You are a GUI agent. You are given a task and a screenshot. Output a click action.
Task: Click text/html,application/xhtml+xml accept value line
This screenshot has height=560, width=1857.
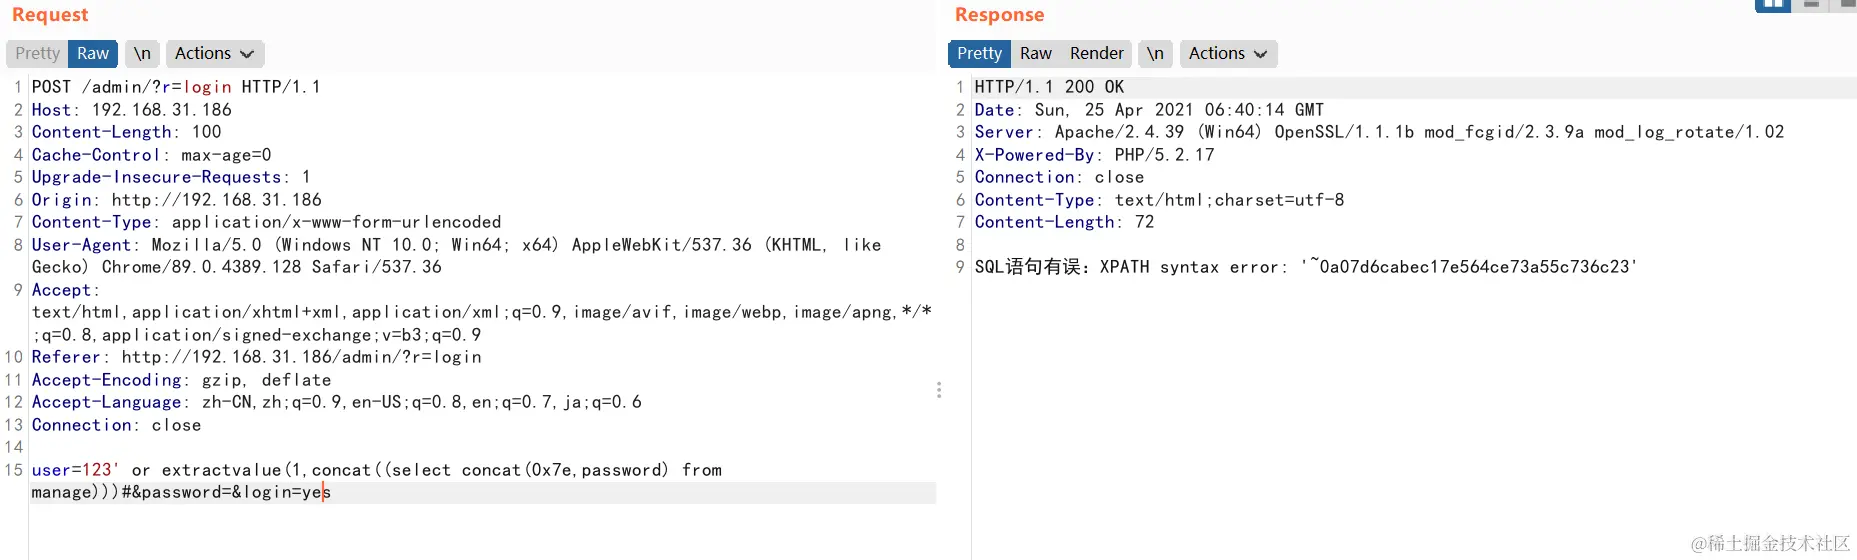click(482, 312)
